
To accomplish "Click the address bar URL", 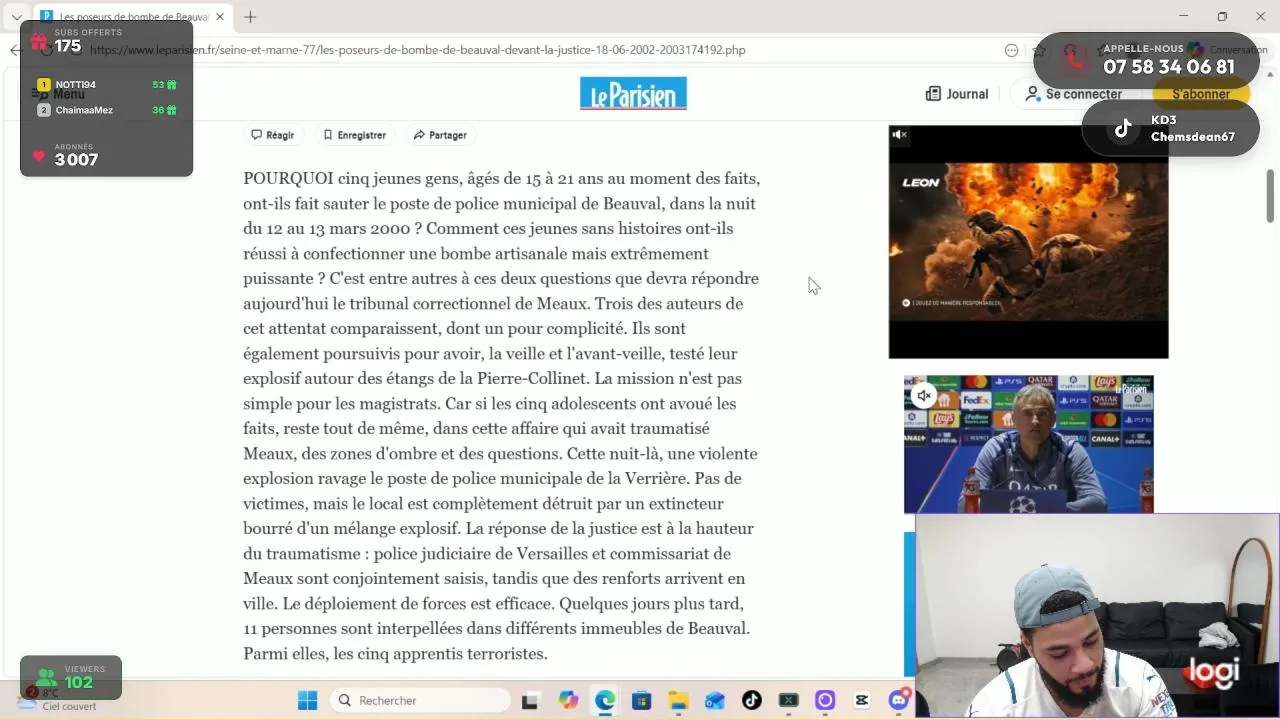I will pos(417,50).
